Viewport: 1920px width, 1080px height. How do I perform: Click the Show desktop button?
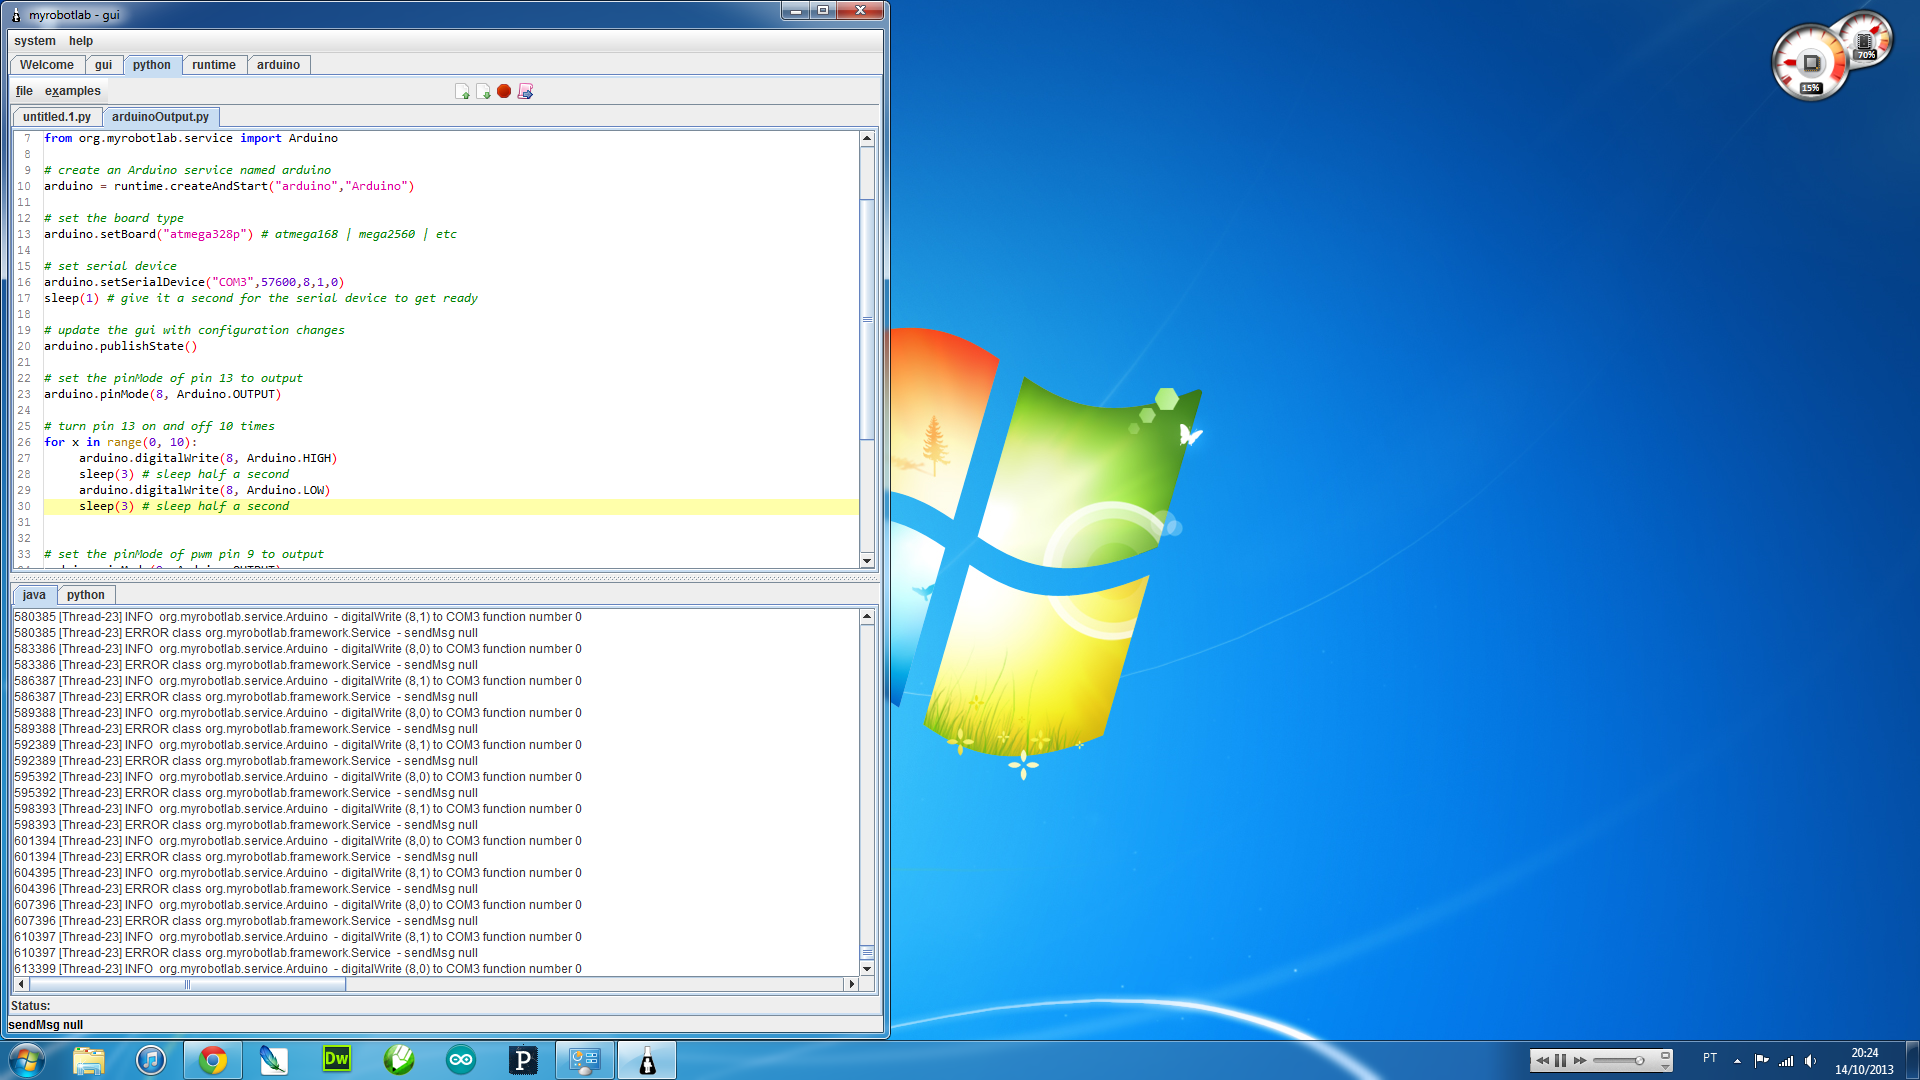point(1912,1060)
